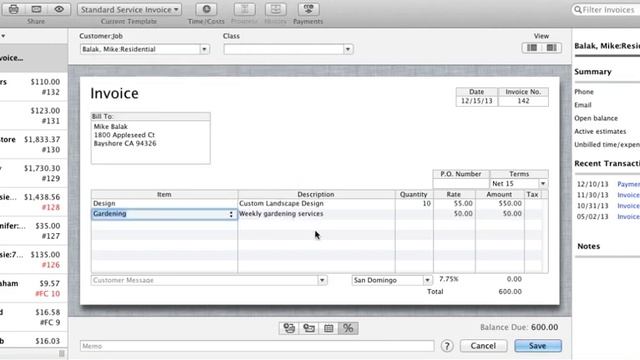Click the Design item cell
The width and height of the screenshot is (640, 360).
pos(164,203)
